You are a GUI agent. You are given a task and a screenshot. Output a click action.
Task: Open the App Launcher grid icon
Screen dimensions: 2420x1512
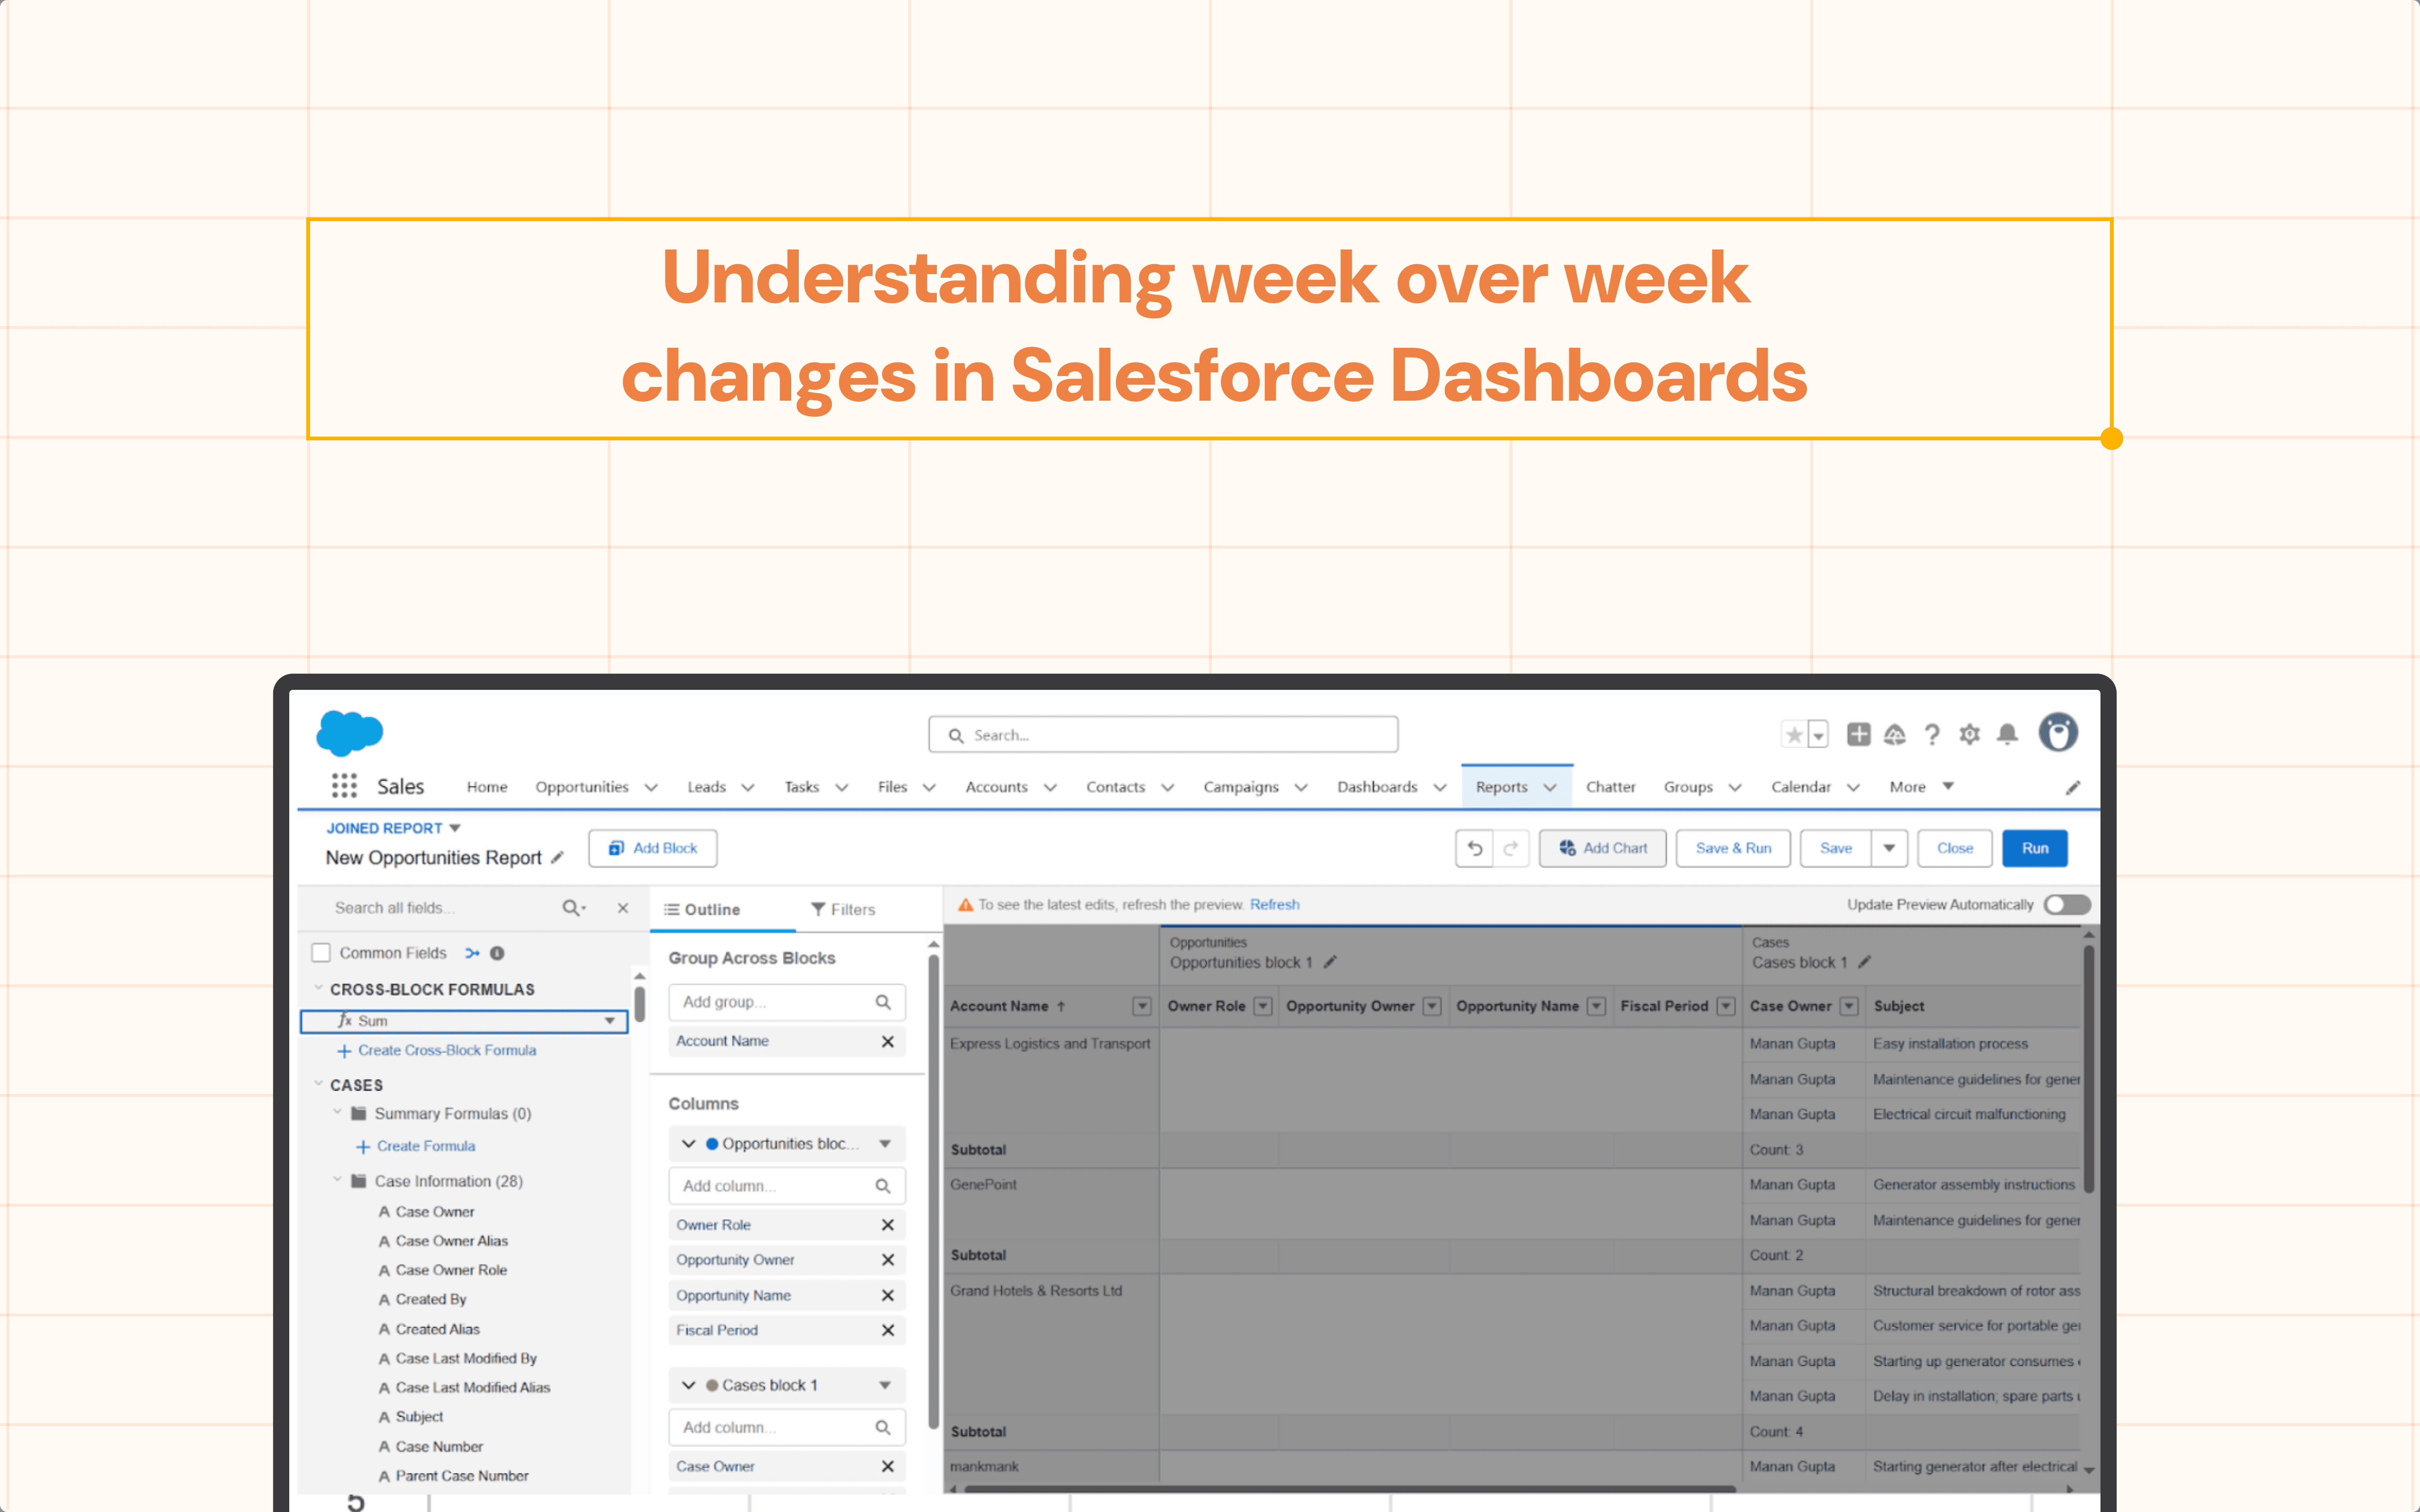(x=344, y=786)
